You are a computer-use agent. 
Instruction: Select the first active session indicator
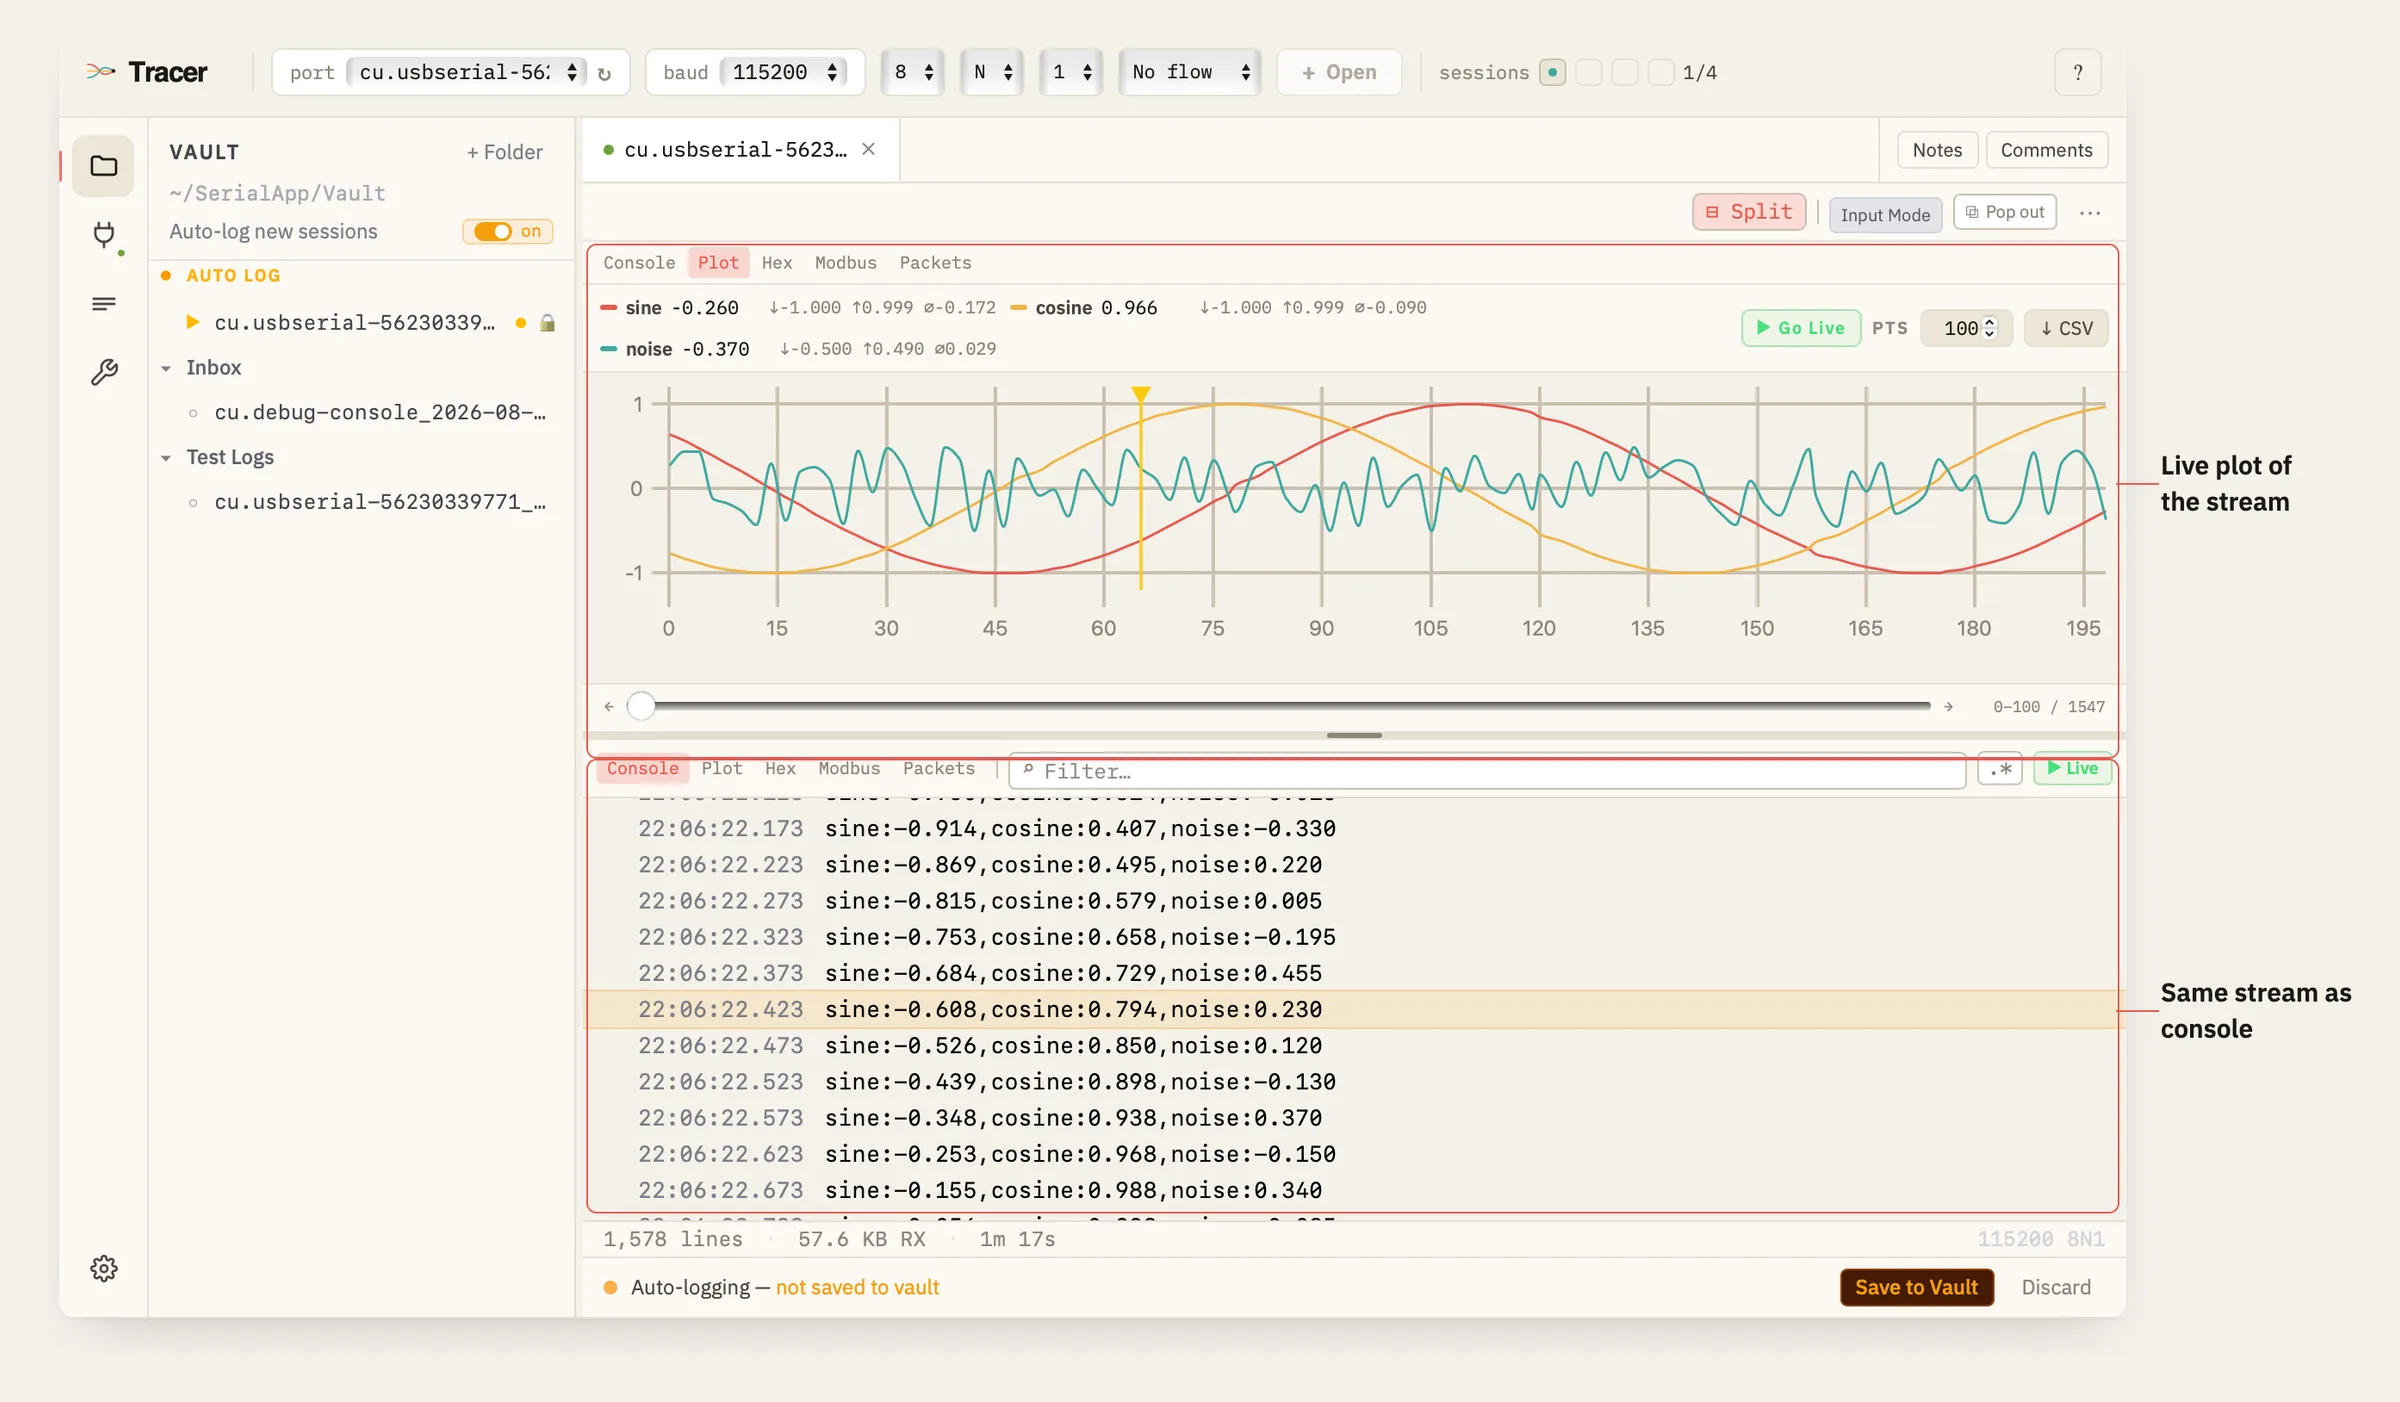[1552, 72]
